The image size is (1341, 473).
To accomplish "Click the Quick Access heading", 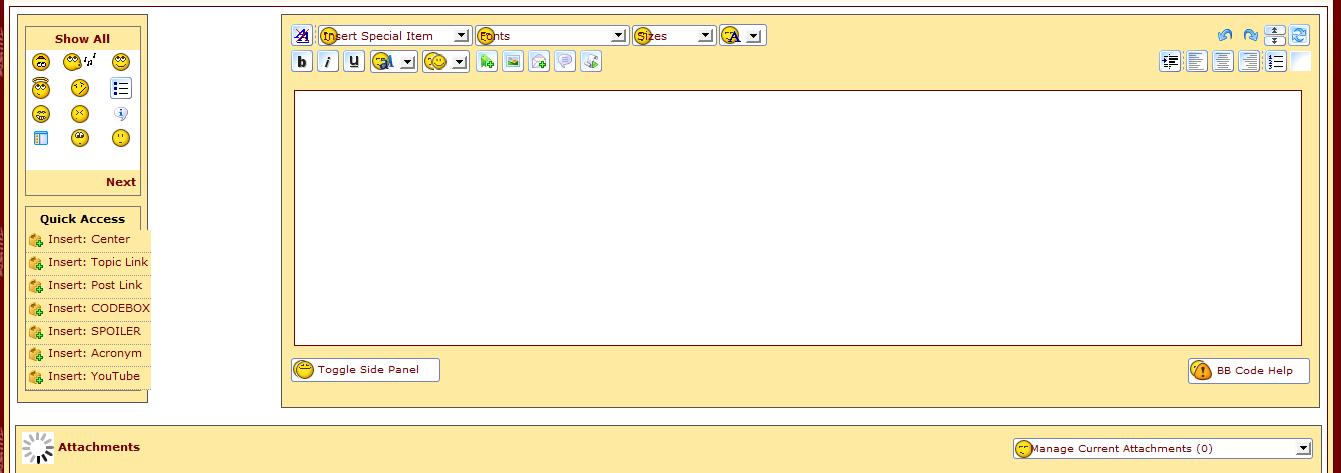I will click(x=83, y=219).
